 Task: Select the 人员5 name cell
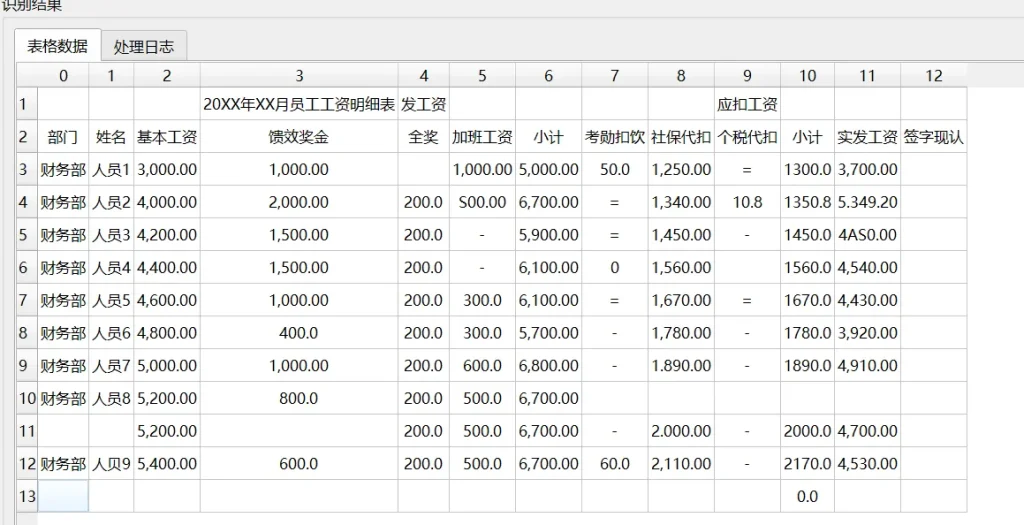pyautogui.click(x=111, y=300)
